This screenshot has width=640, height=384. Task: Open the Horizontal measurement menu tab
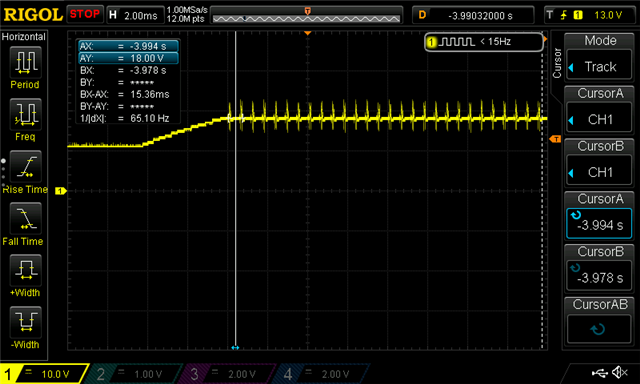[24, 37]
